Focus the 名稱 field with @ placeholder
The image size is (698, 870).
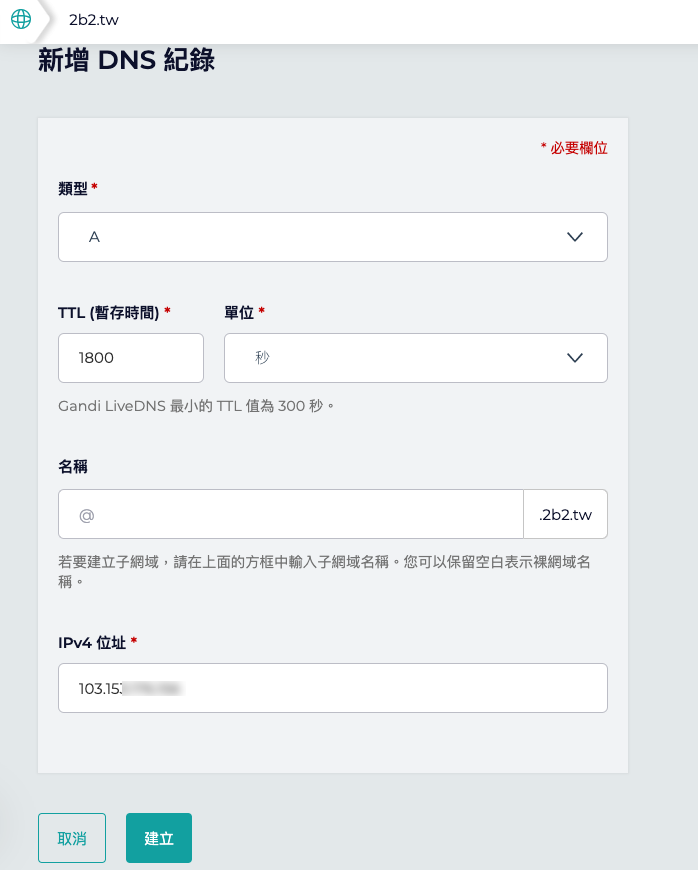pos(291,514)
